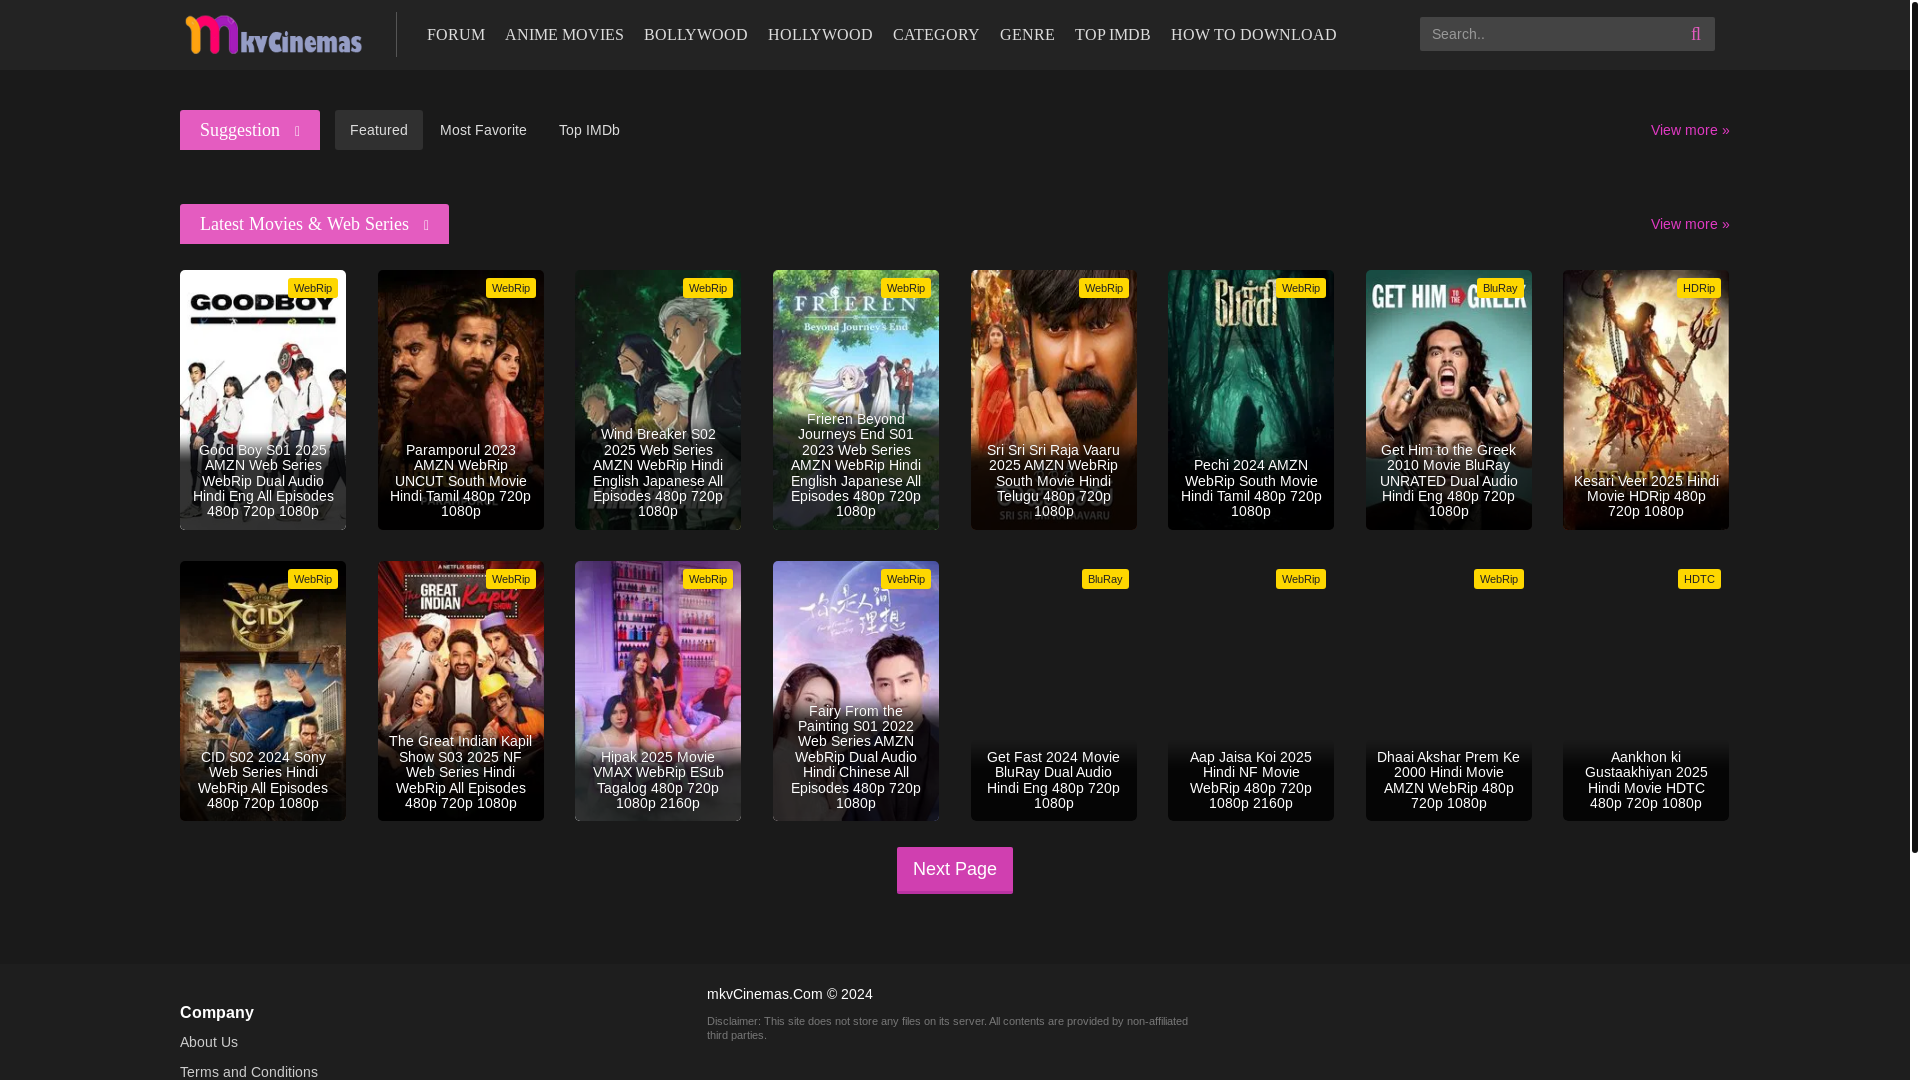Click the BluRay badge on Get Fast
Screen dimensions: 1920x1080
[1105, 579]
